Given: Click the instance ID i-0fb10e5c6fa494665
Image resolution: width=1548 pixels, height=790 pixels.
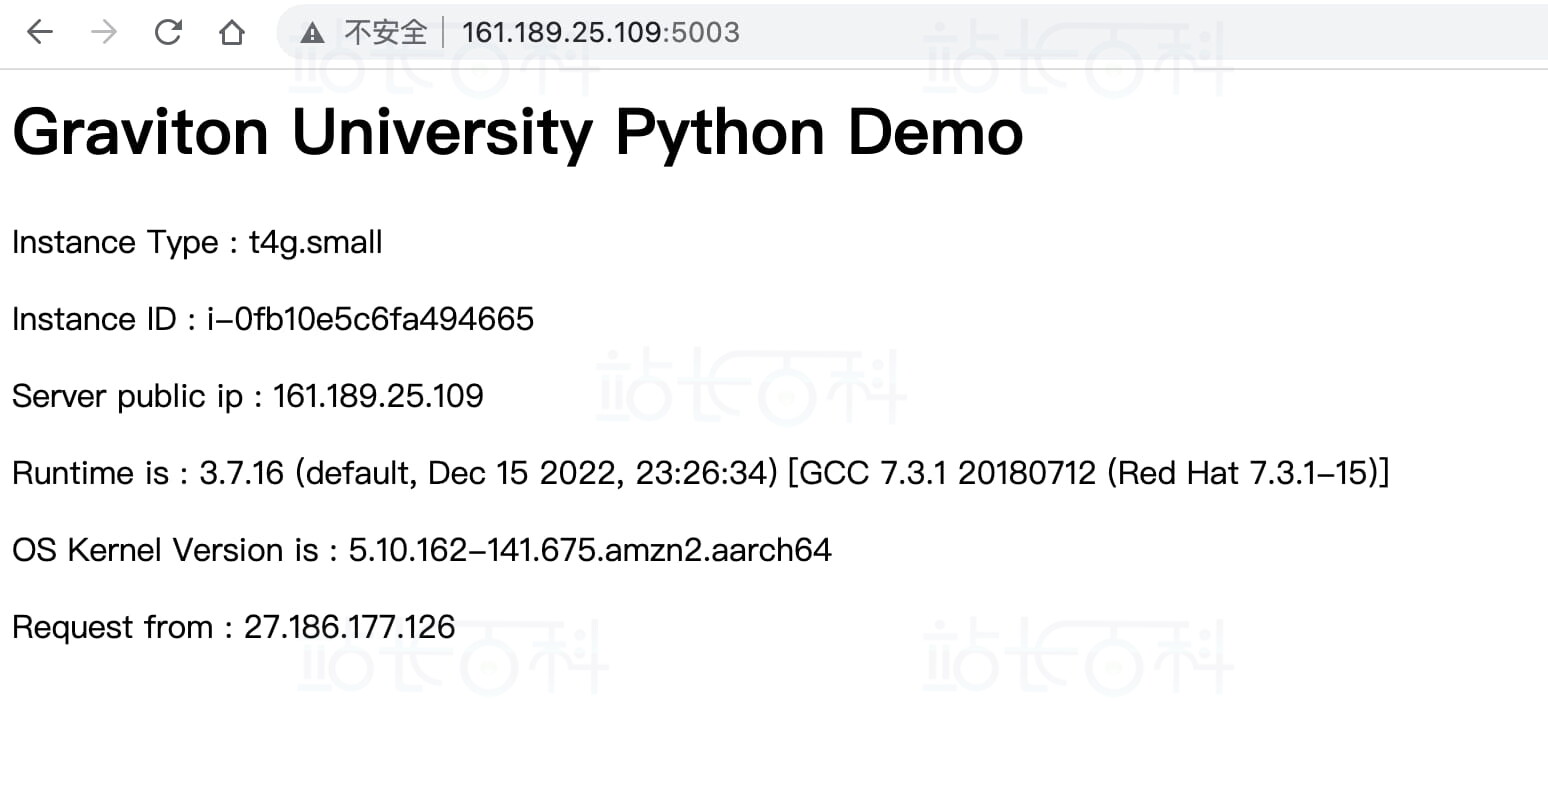Looking at the screenshot, I should click(370, 319).
